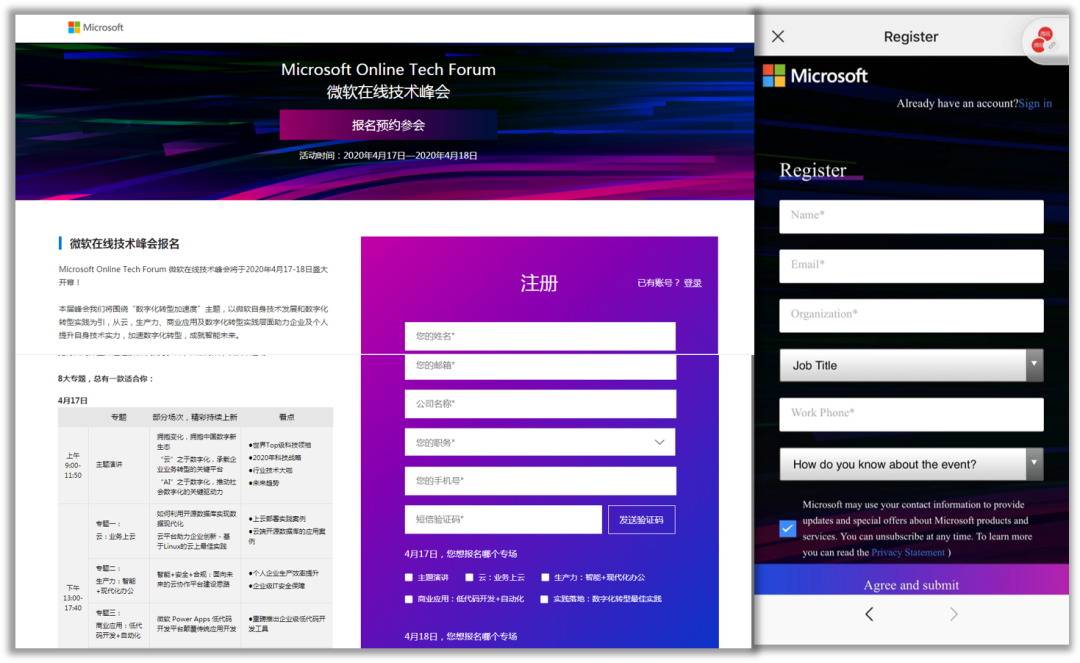Click the 活动时间 date line in the banner
This screenshot has width=1080, height=663.
[x=388, y=156]
